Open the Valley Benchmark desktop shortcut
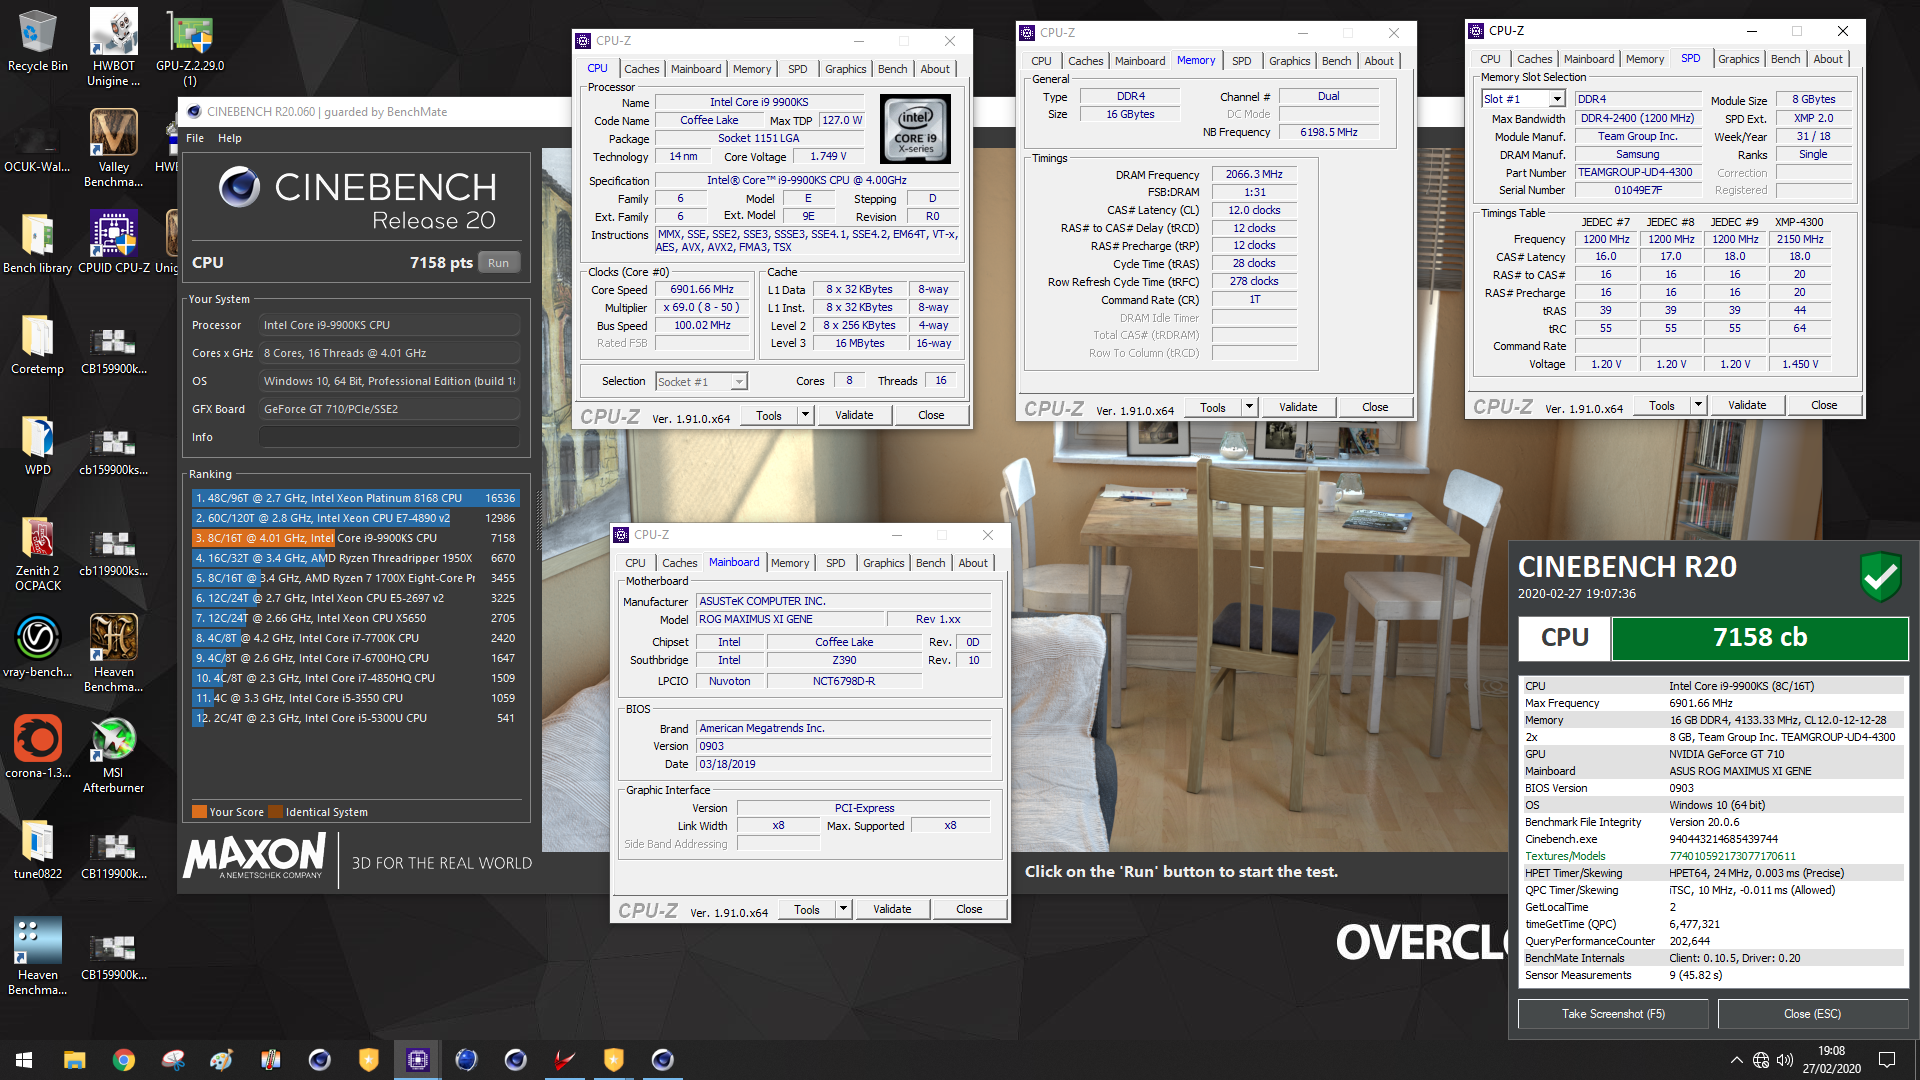1920x1080 pixels. coord(113,148)
